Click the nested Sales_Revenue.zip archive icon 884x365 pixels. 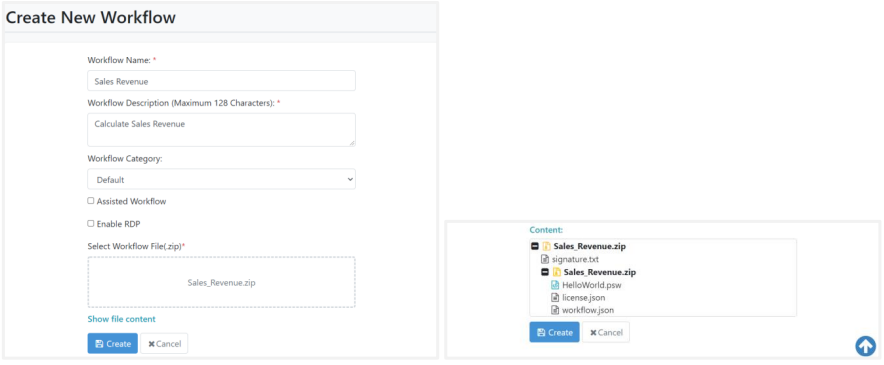point(556,272)
